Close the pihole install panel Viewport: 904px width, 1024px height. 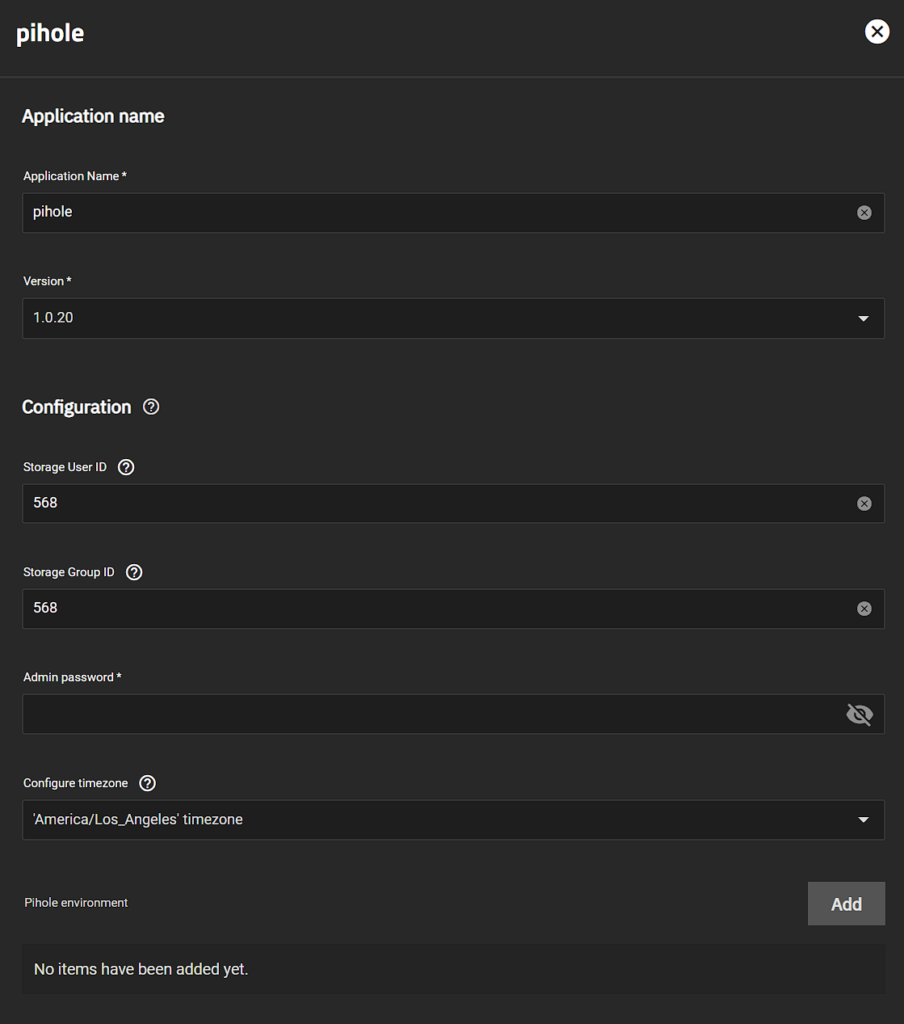click(x=877, y=31)
